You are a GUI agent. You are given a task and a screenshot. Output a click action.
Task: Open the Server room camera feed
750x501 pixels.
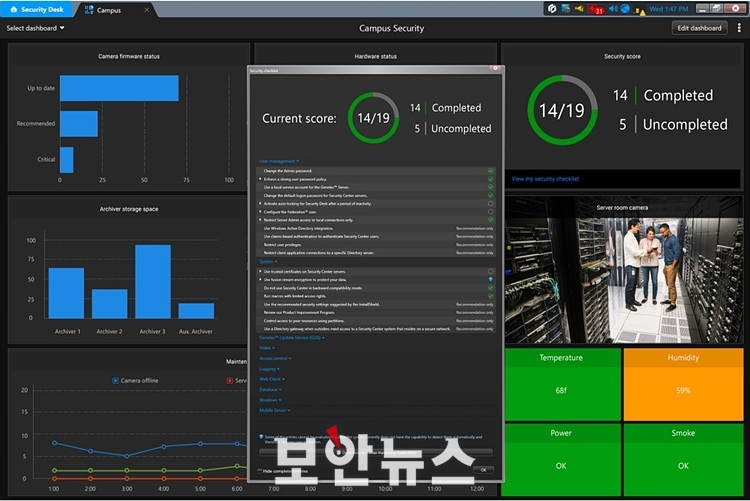(x=623, y=270)
